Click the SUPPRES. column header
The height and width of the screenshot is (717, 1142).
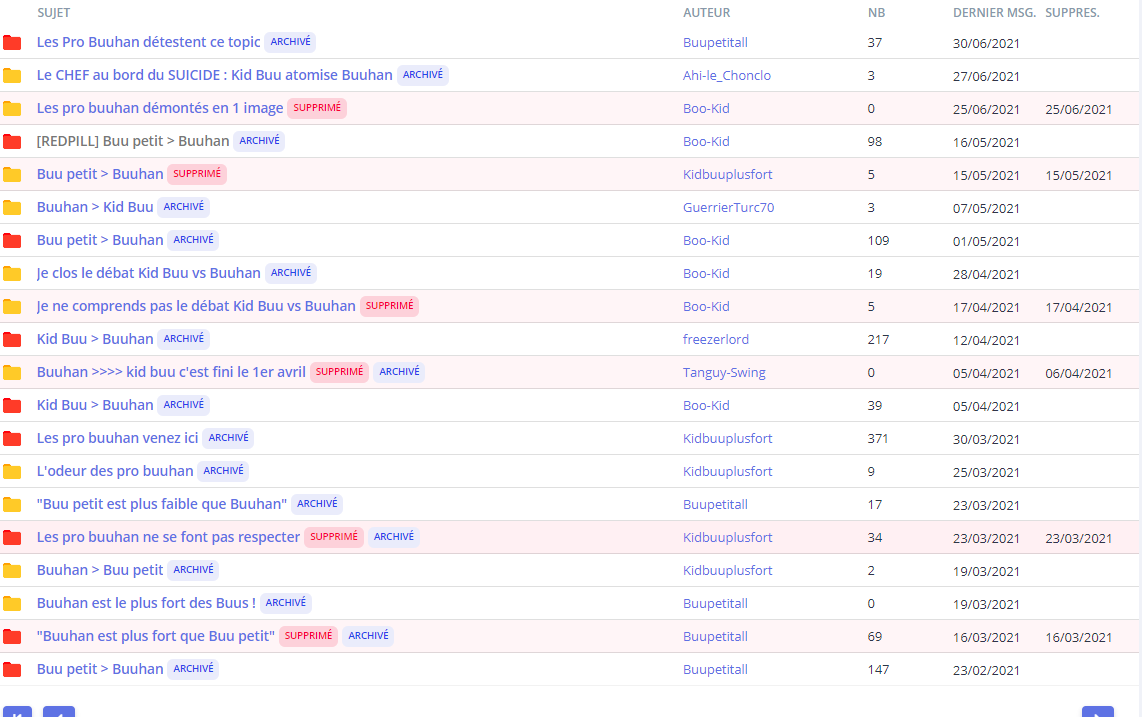point(1072,12)
